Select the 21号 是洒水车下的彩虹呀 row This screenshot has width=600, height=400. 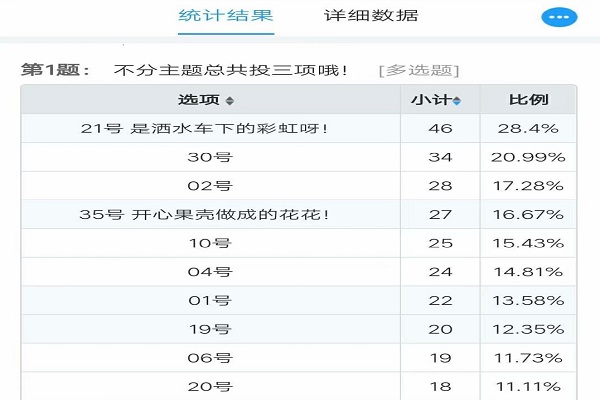coord(298,128)
